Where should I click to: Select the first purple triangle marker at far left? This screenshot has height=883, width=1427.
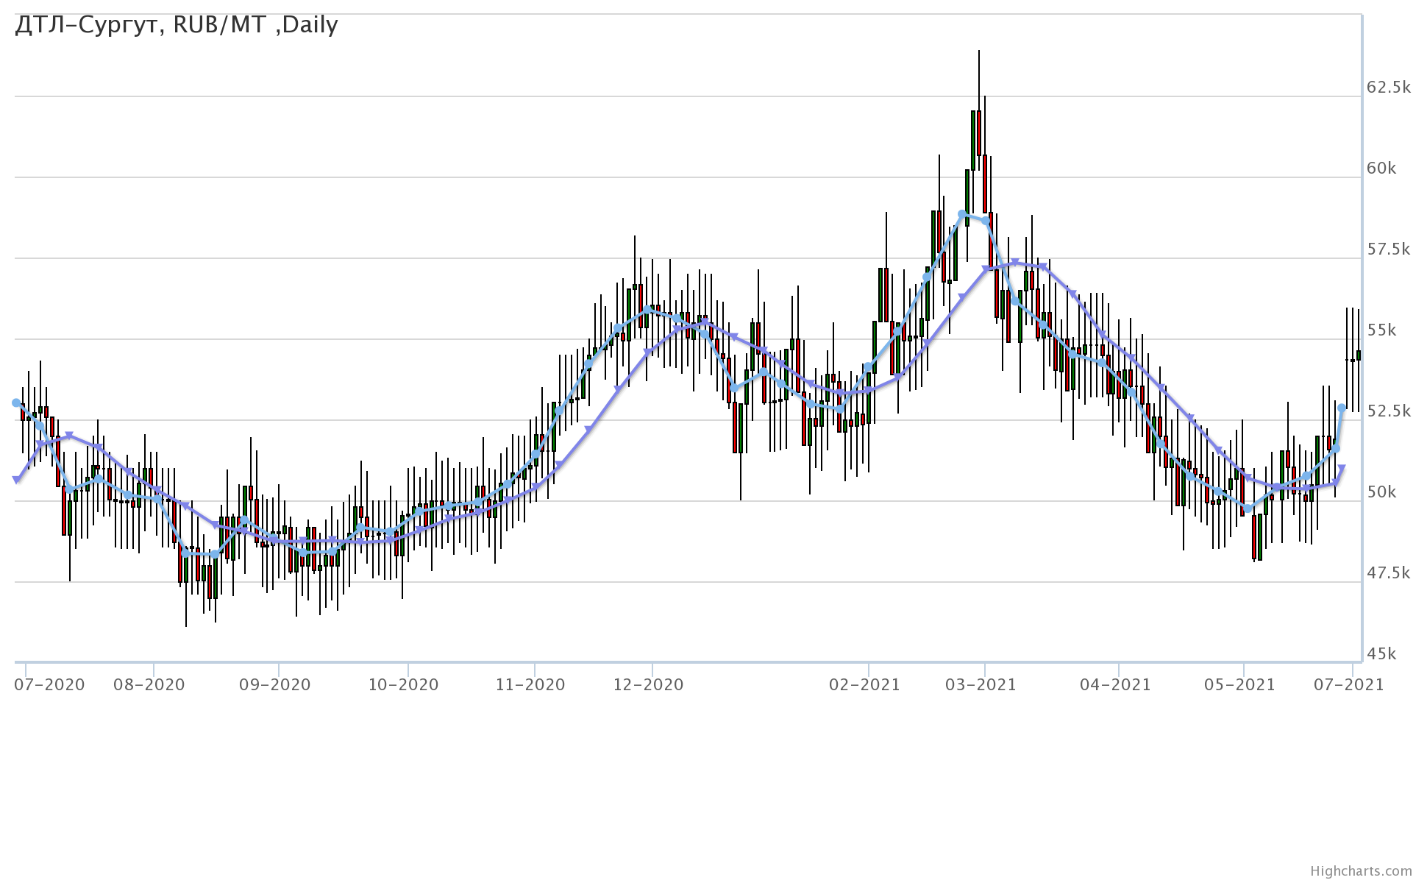(x=16, y=480)
